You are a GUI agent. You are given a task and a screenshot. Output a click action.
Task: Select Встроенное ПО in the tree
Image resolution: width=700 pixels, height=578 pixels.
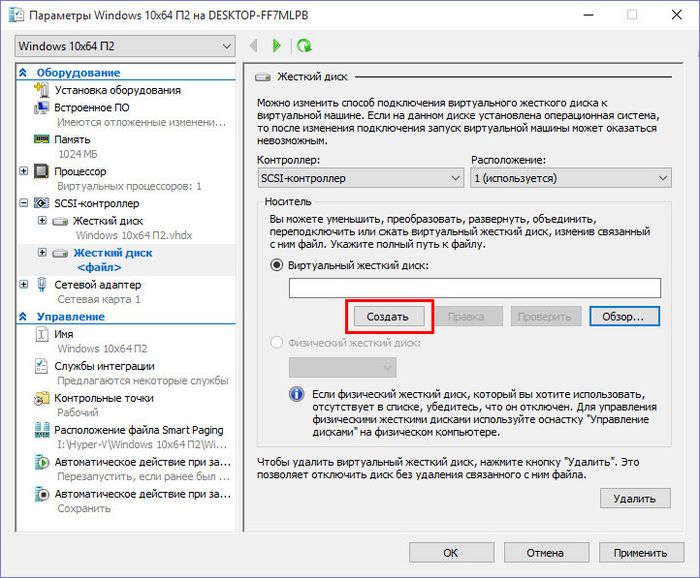coord(92,108)
